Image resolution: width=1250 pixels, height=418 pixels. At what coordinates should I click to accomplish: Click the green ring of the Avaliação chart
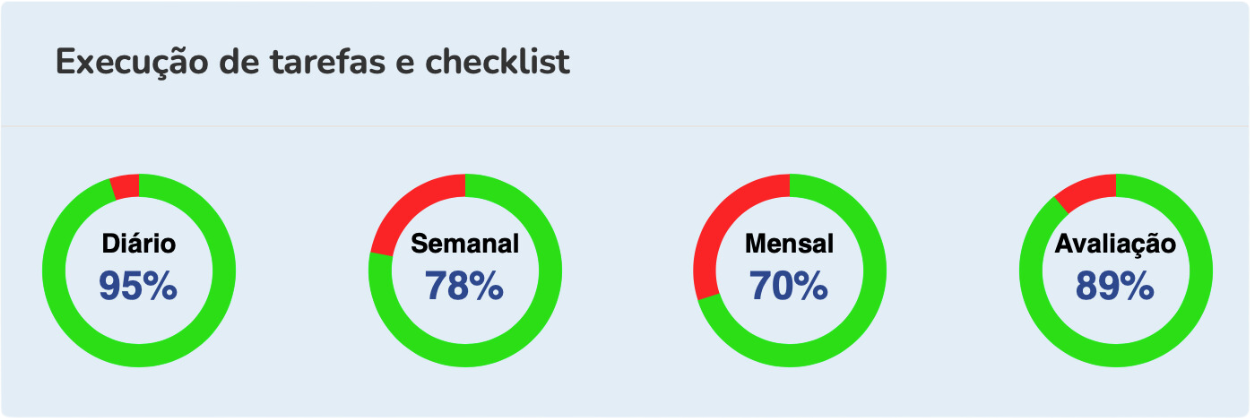[1115, 354]
